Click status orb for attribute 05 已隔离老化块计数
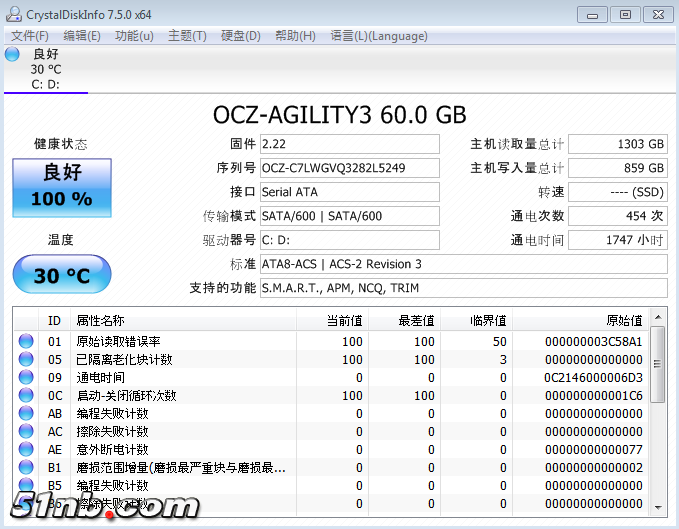Viewport: 679px width, 529px height. pos(26,359)
